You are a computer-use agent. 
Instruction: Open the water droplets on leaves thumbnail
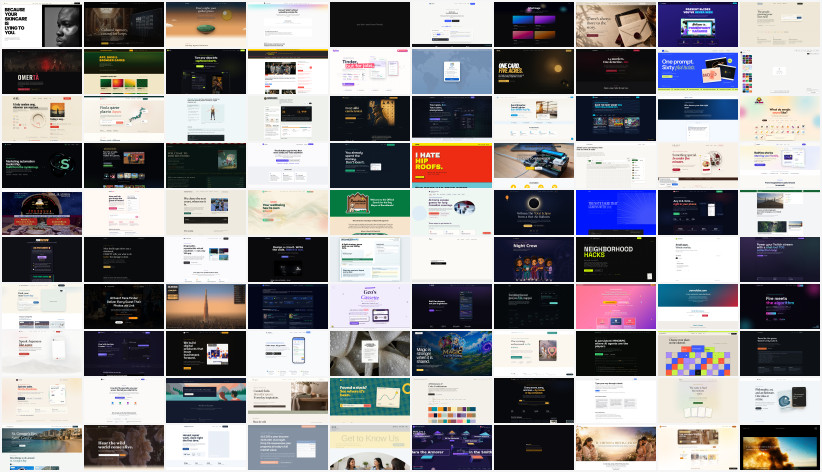point(370,353)
